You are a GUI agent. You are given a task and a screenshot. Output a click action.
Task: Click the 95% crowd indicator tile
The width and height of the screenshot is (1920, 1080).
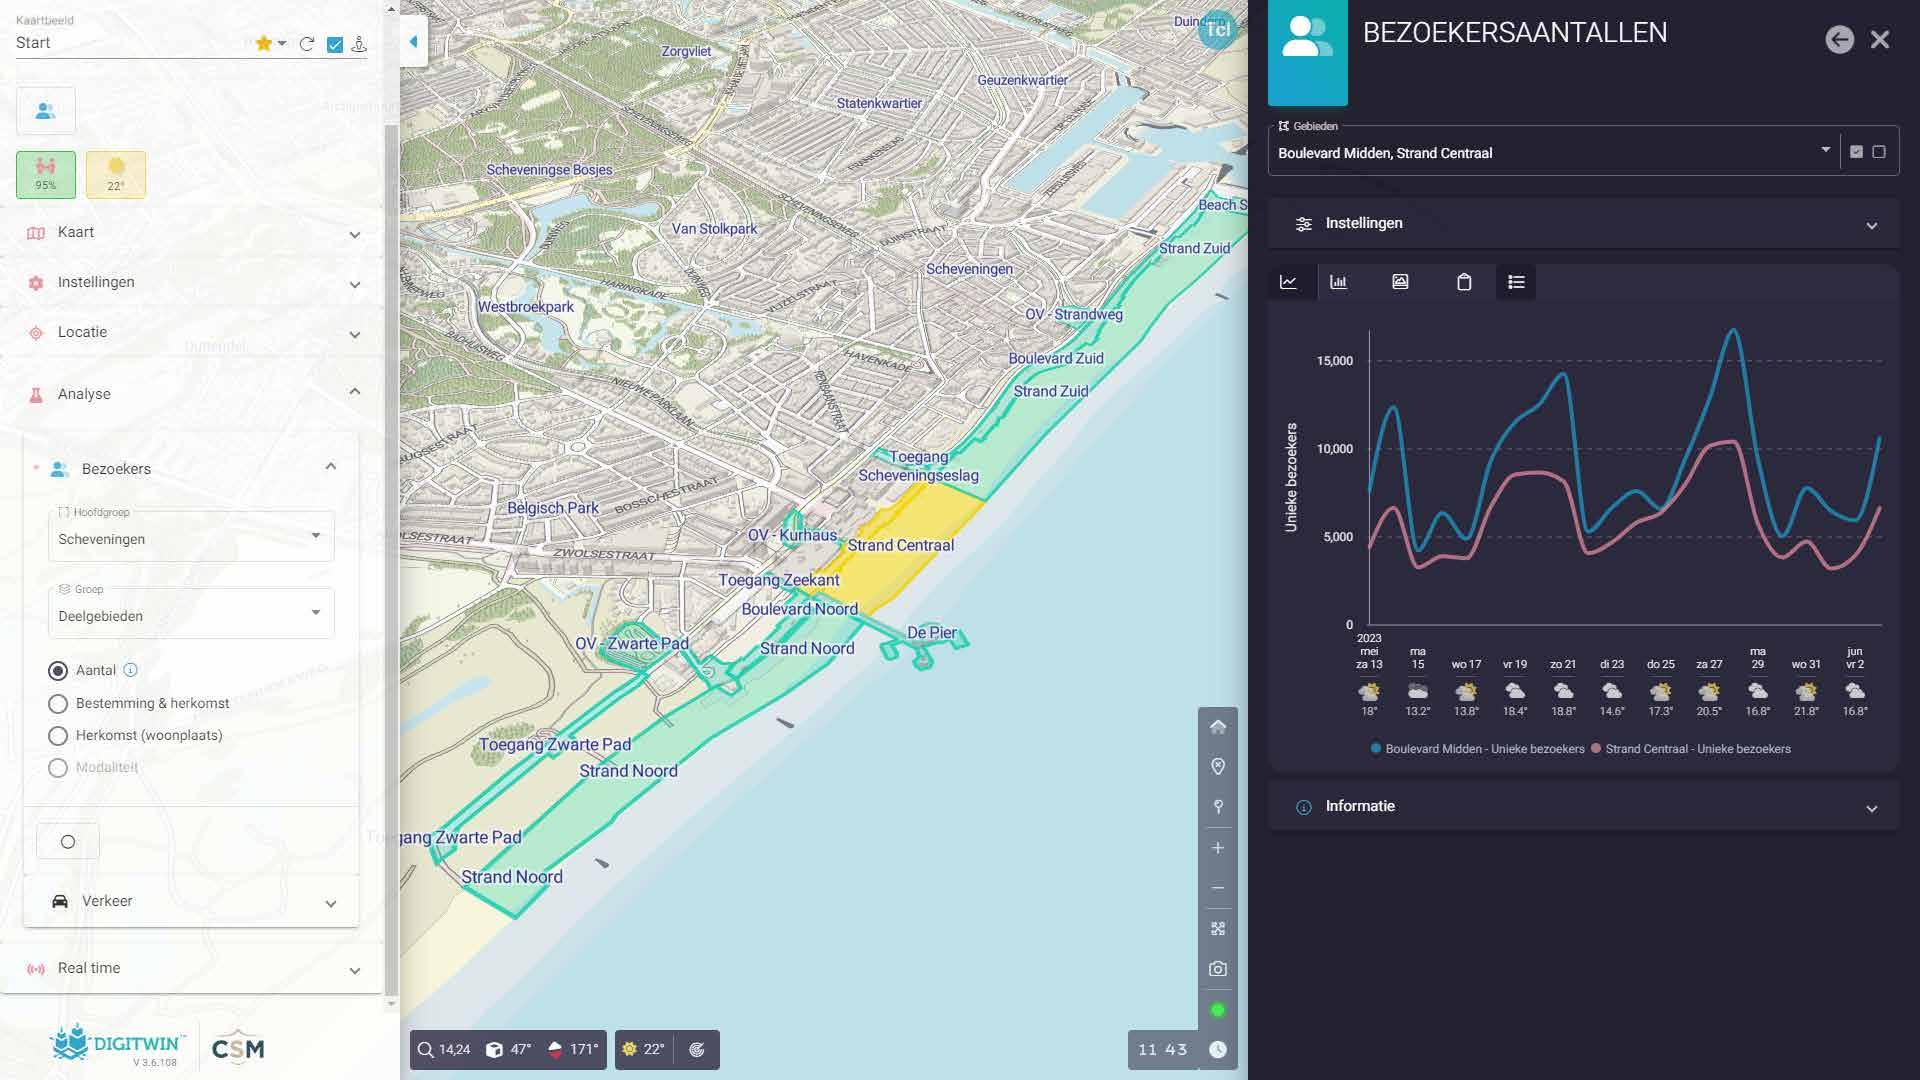point(46,174)
